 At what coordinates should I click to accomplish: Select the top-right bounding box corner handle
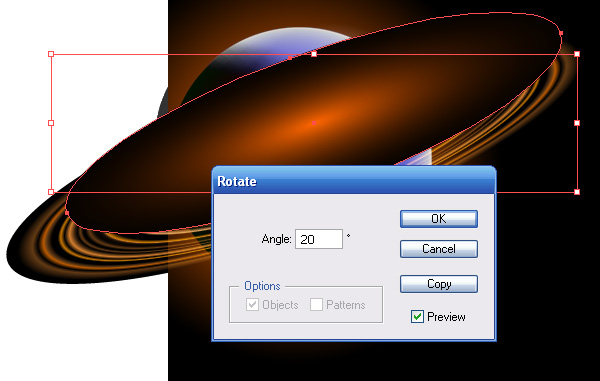[577, 54]
